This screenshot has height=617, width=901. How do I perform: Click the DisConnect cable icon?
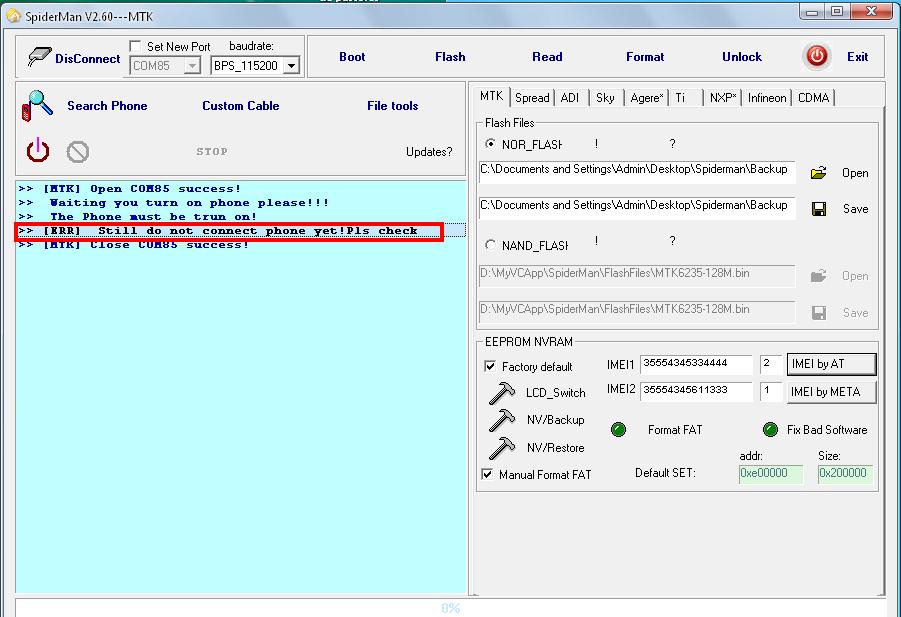point(38,58)
